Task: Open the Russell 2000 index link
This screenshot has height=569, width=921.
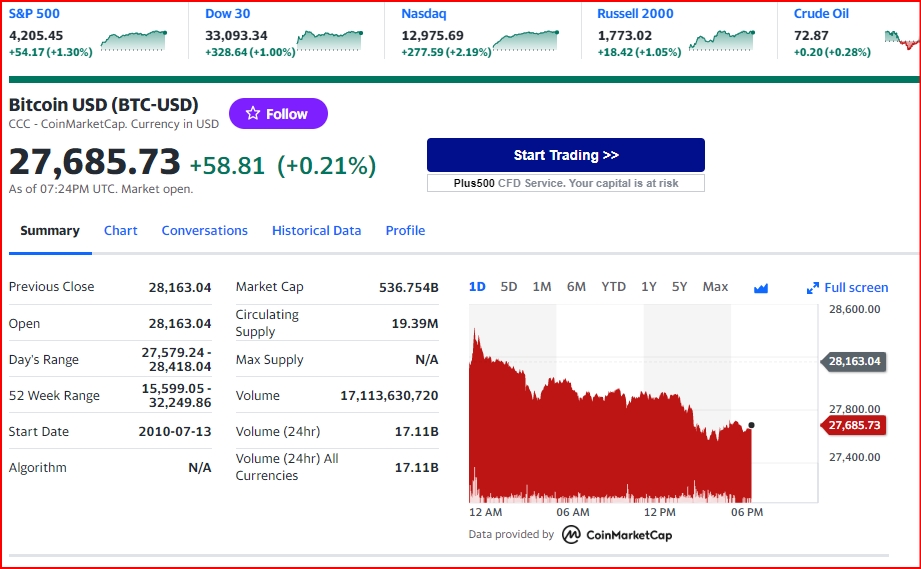Action: [x=635, y=14]
